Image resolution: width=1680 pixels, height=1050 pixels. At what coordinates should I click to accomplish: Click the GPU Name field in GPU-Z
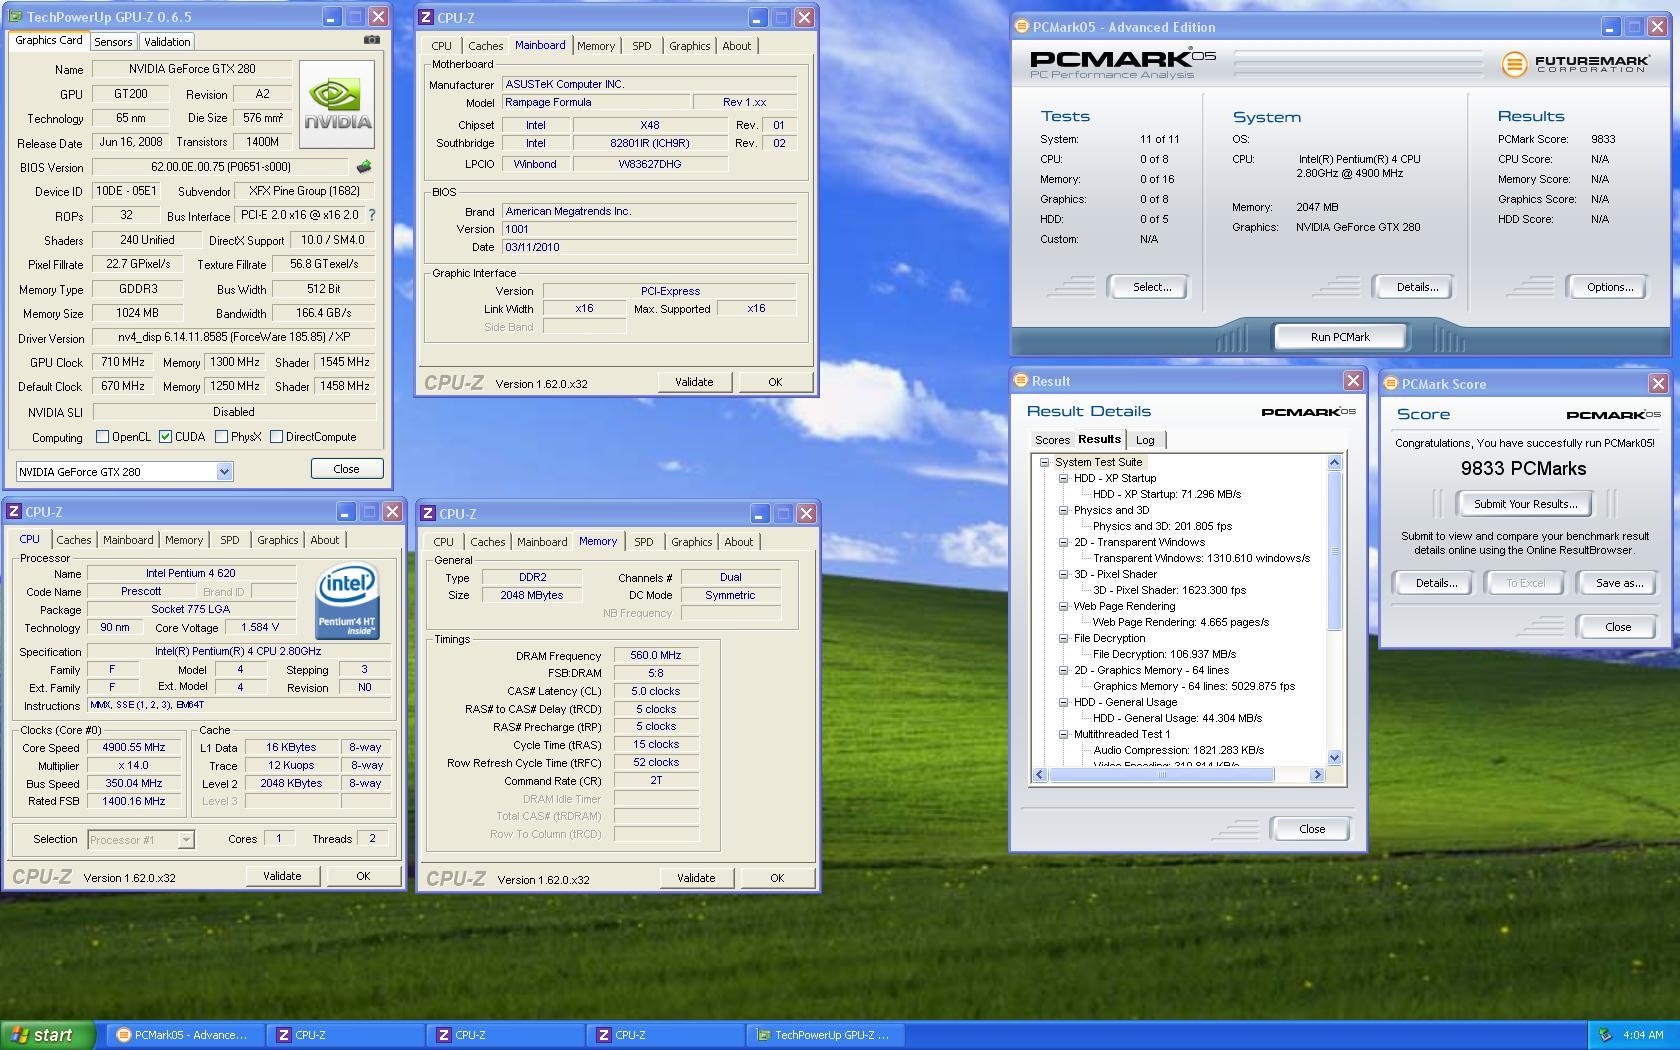(192, 69)
